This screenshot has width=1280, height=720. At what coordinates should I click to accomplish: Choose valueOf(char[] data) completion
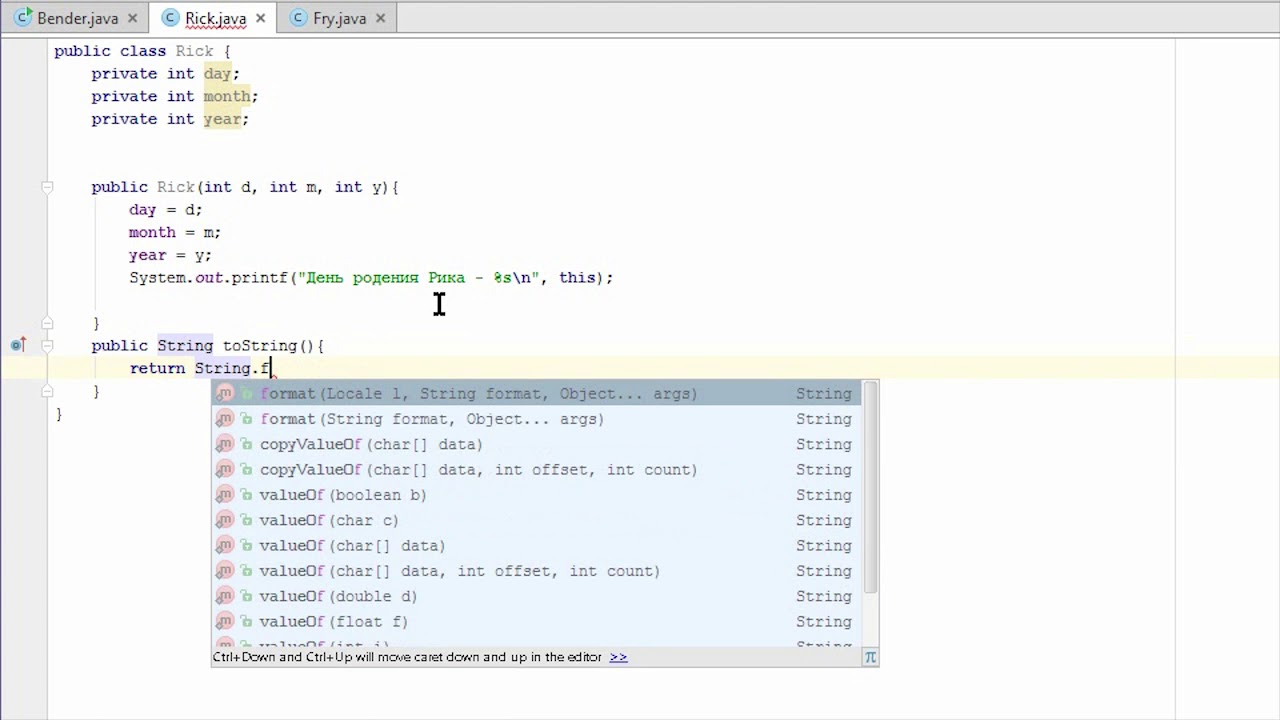click(x=536, y=546)
